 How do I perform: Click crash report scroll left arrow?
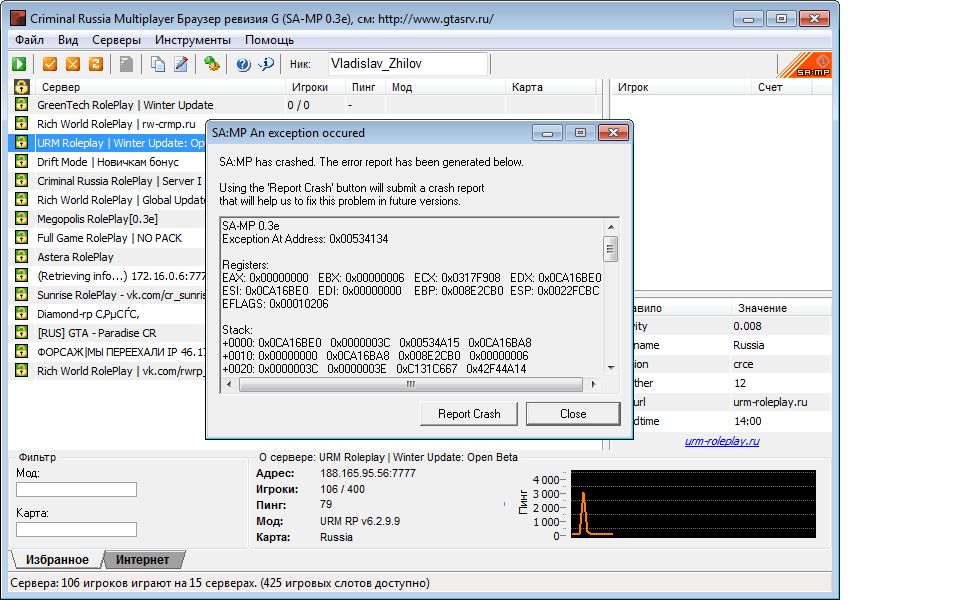point(229,384)
